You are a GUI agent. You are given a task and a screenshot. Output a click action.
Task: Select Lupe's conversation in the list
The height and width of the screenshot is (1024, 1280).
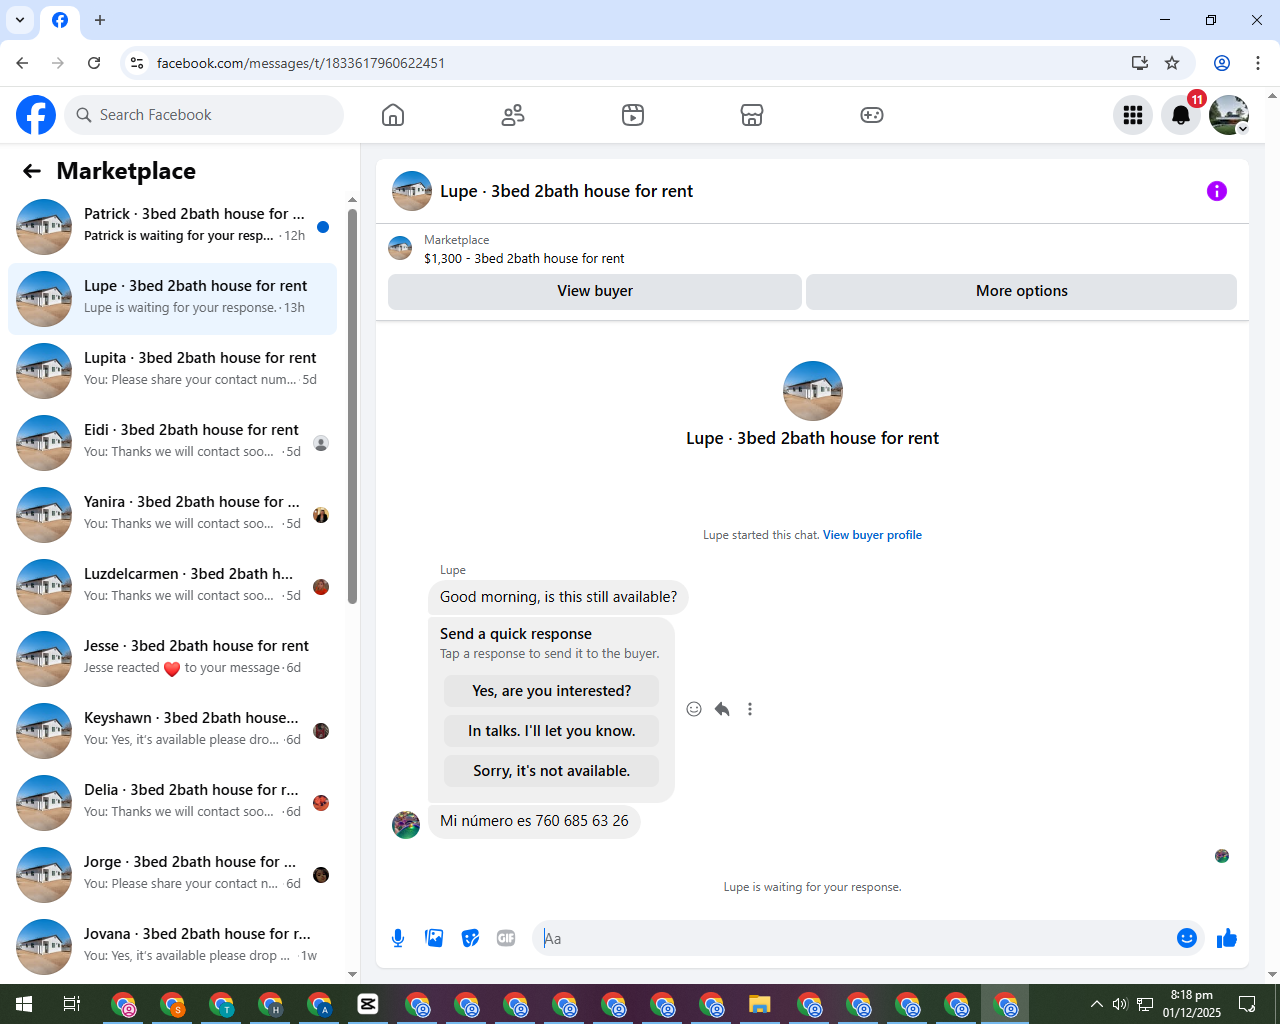point(172,299)
